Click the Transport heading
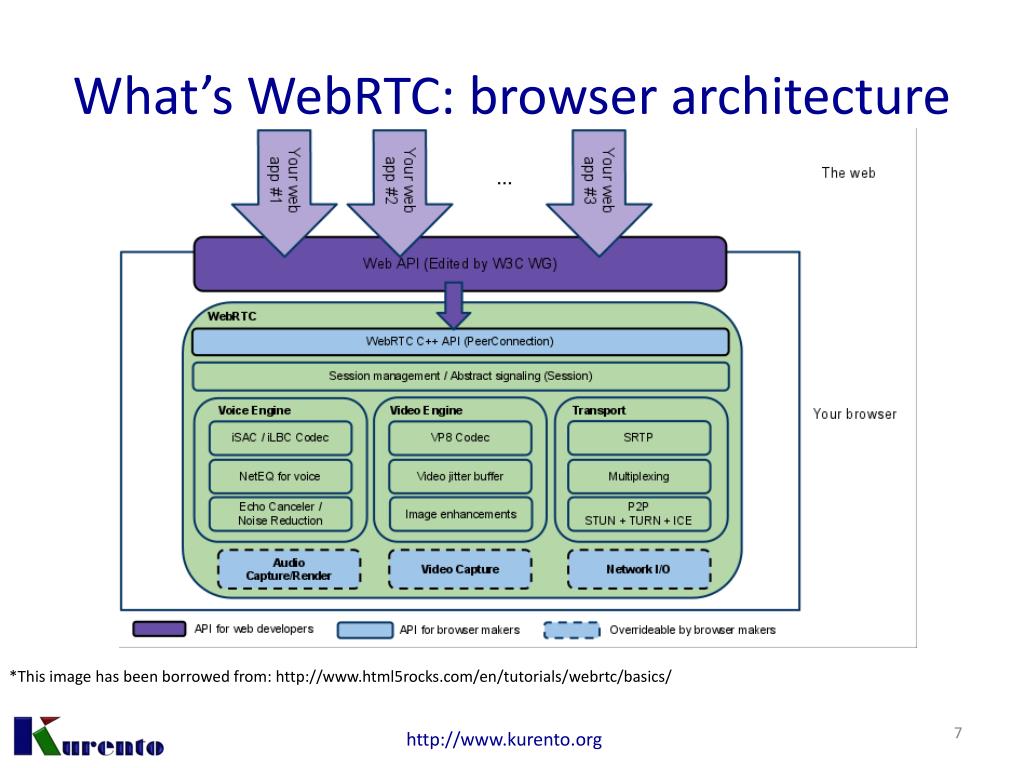Image resolution: width=1024 pixels, height=768 pixels. click(x=599, y=410)
